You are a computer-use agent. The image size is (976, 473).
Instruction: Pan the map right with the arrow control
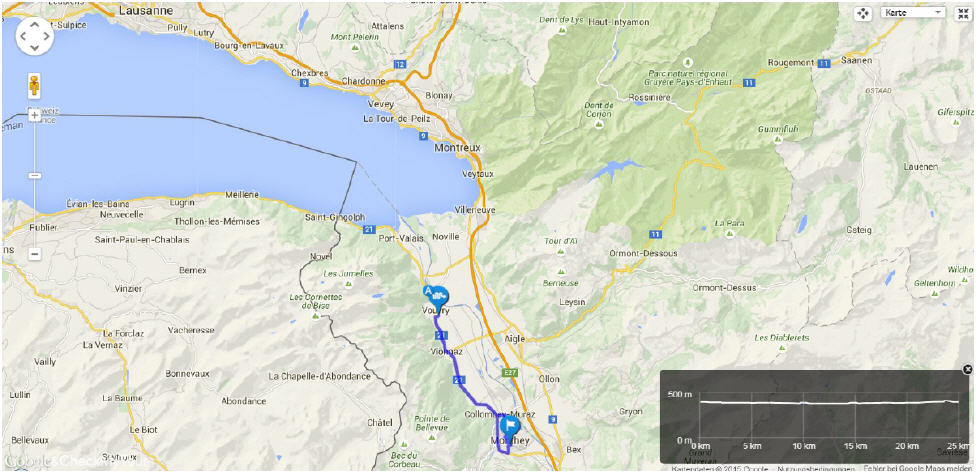[x=47, y=37]
